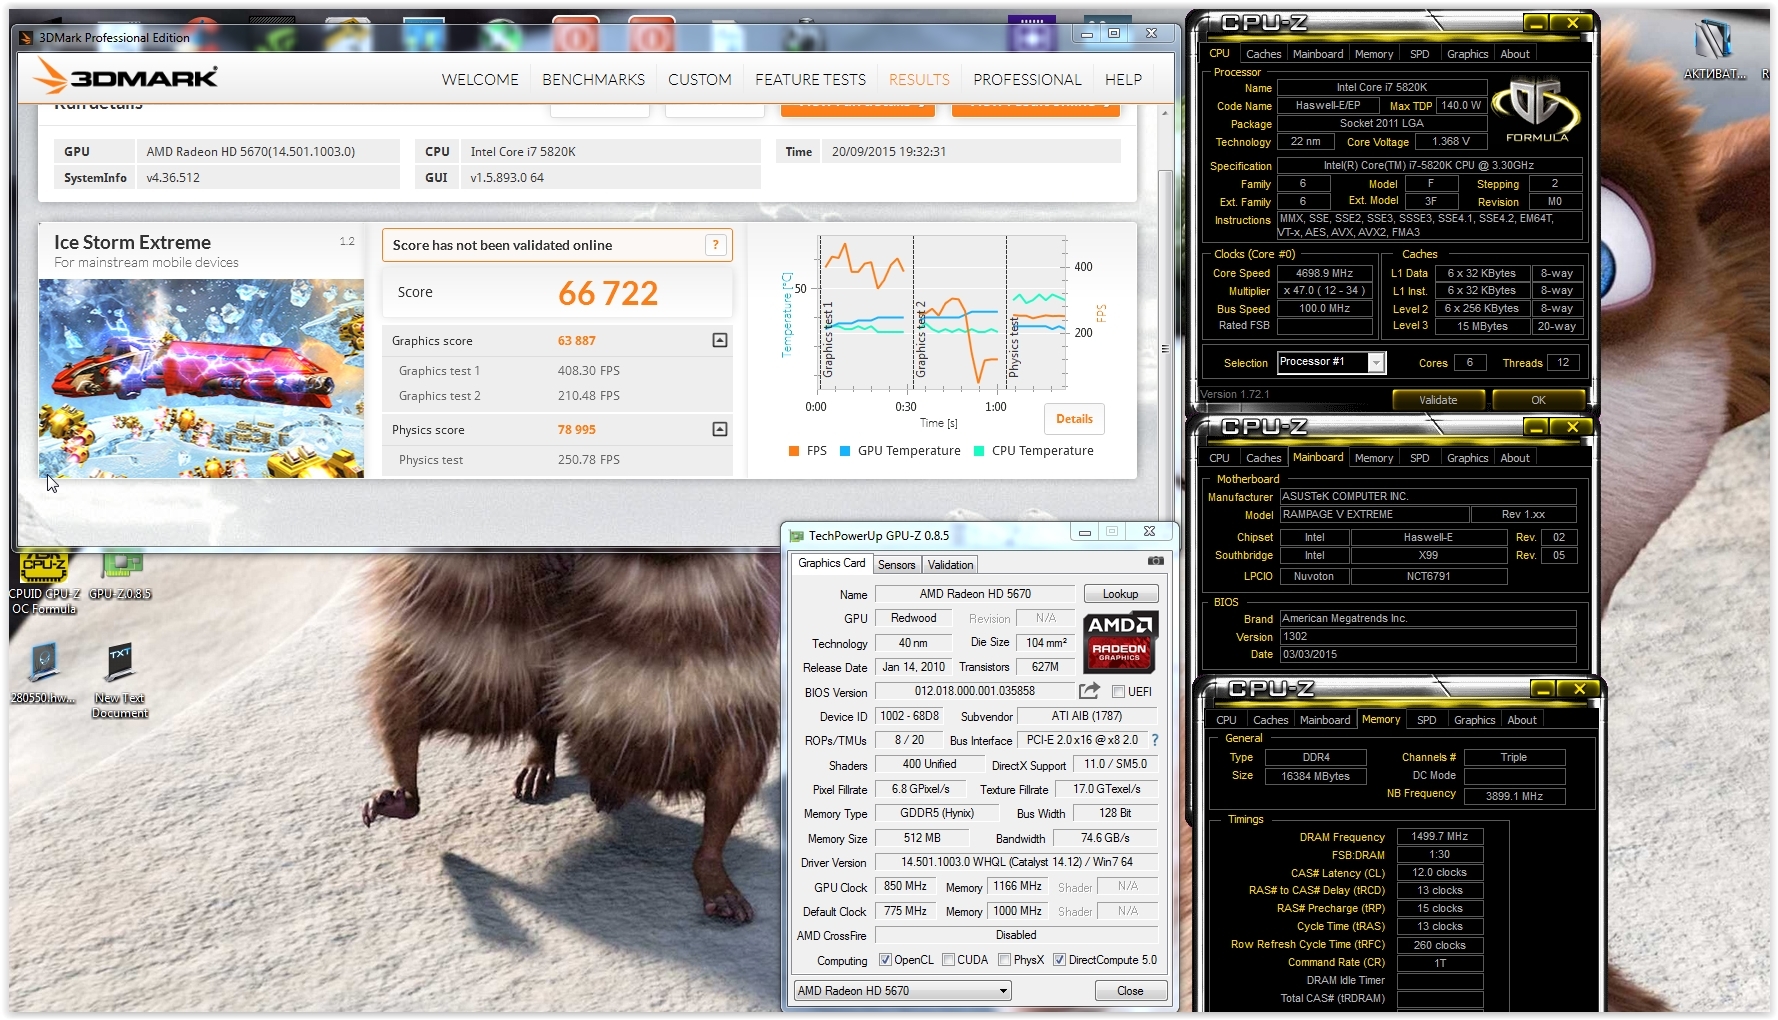Click the FPS chart graph area
The height and width of the screenshot is (1020, 1778).
[940, 312]
